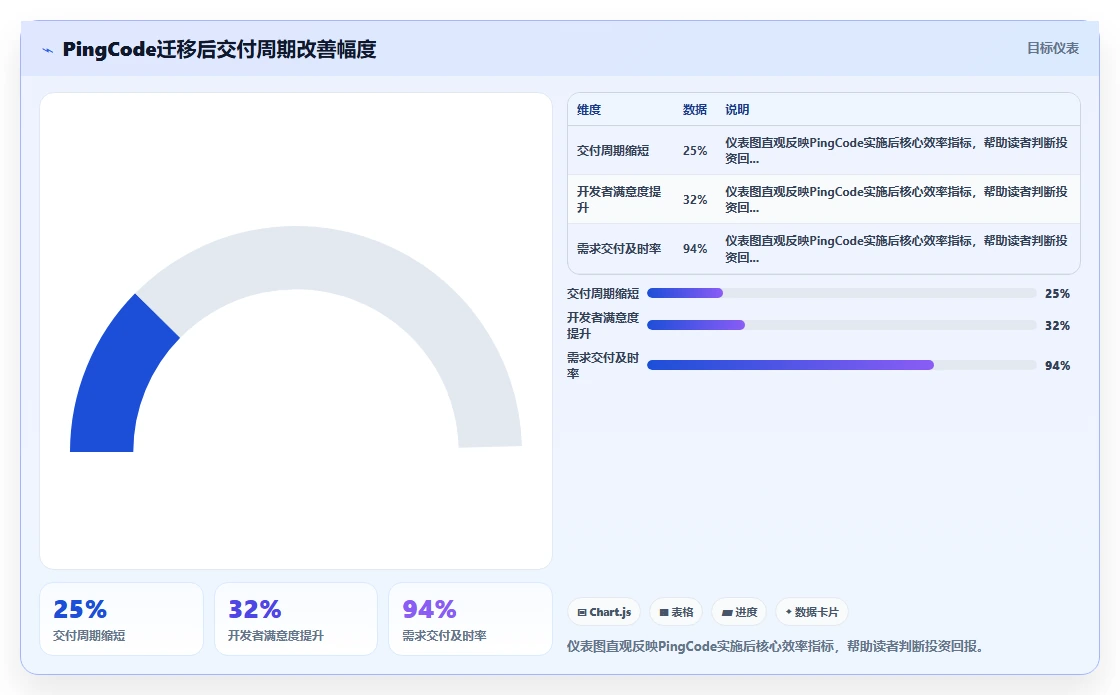Image resolution: width=1120 pixels, height=695 pixels.
Task: Click the 开发者满意度提升 progress bar
Action: 841,326
